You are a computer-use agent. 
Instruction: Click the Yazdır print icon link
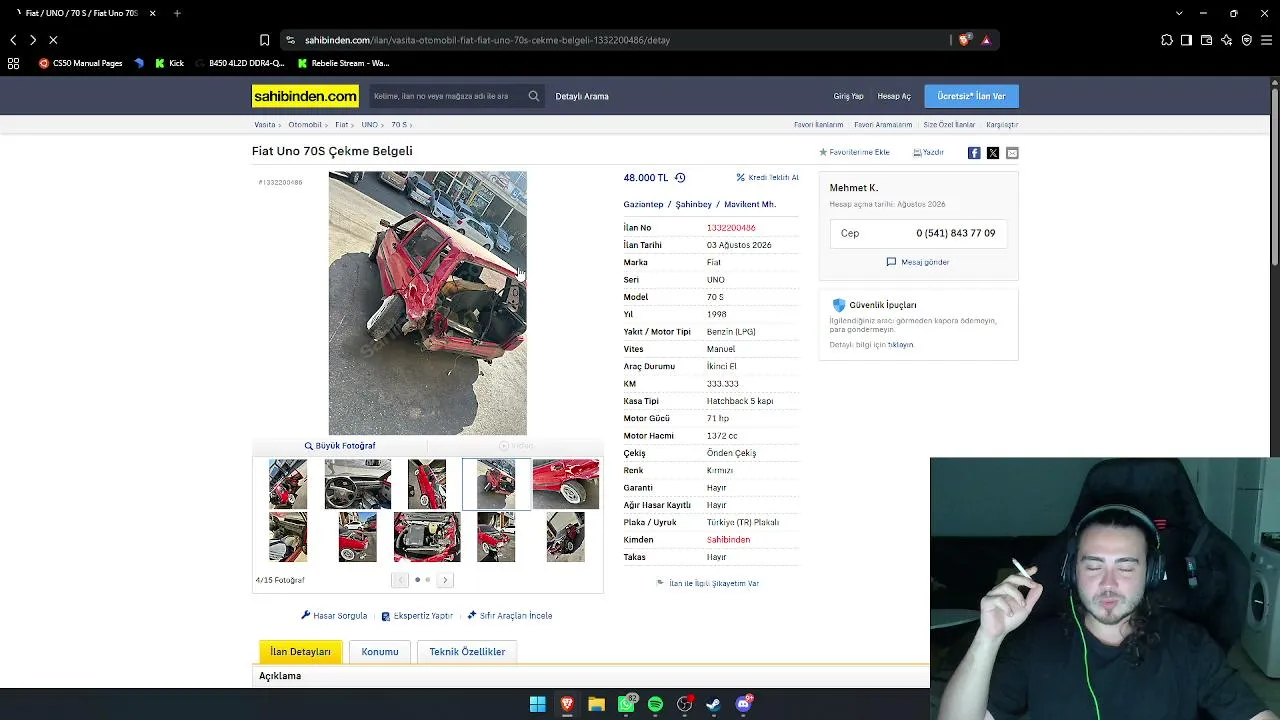[929, 152]
